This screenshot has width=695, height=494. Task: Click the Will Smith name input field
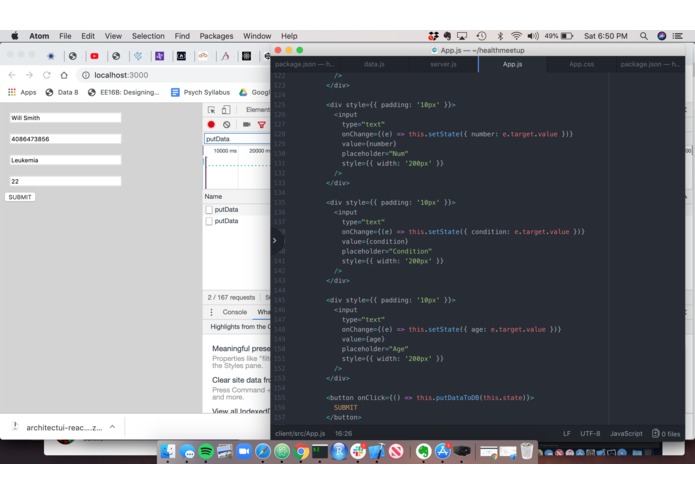coord(65,118)
